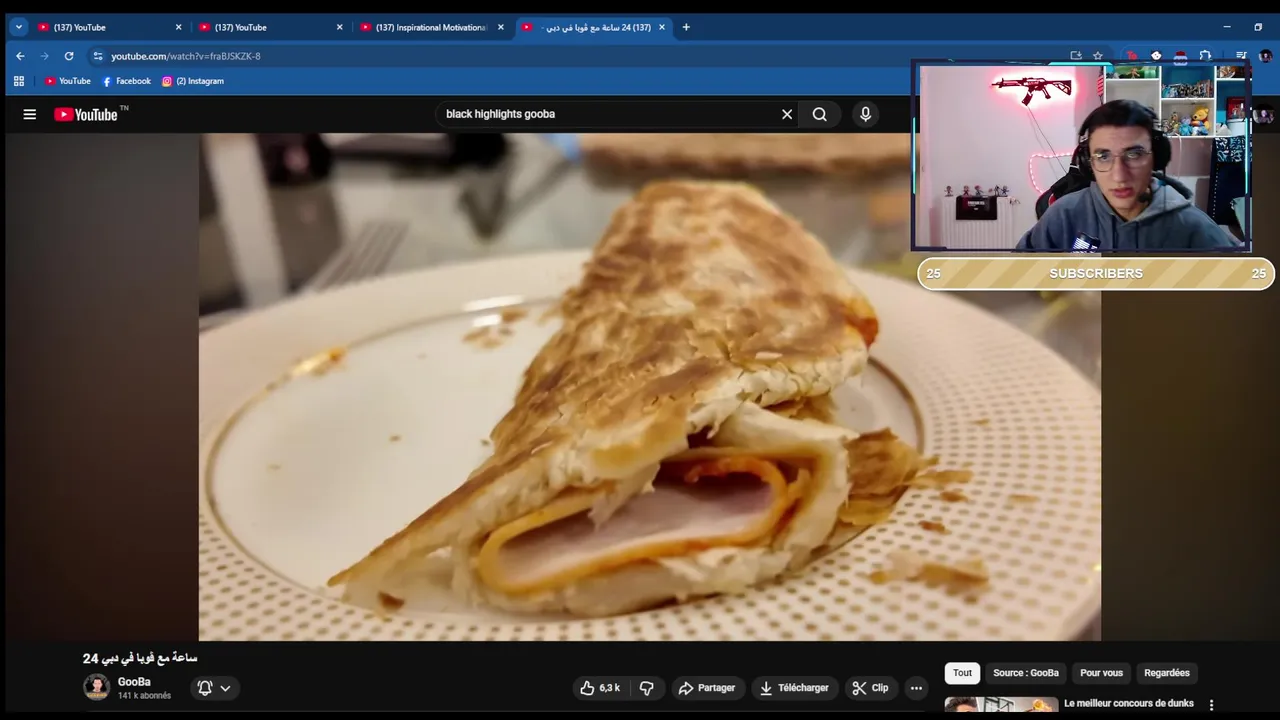Open options for Le meilleur concours de dunks
Screen dimensions: 1280x720
pyautogui.click(x=1211, y=705)
